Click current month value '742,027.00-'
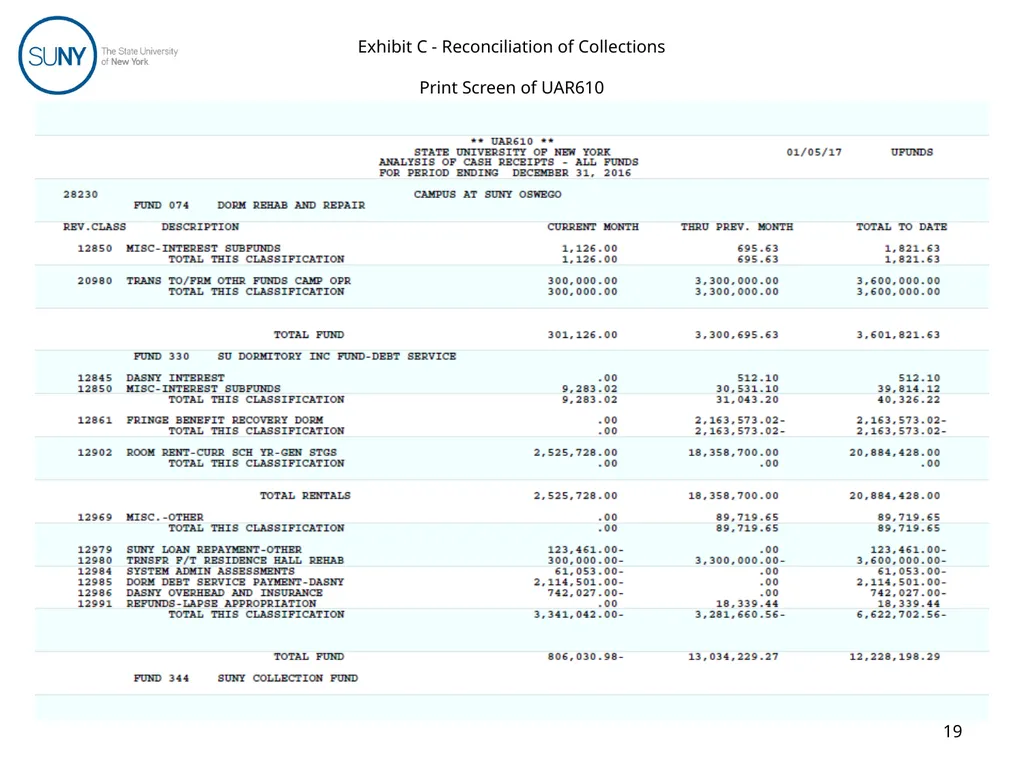 tap(586, 593)
